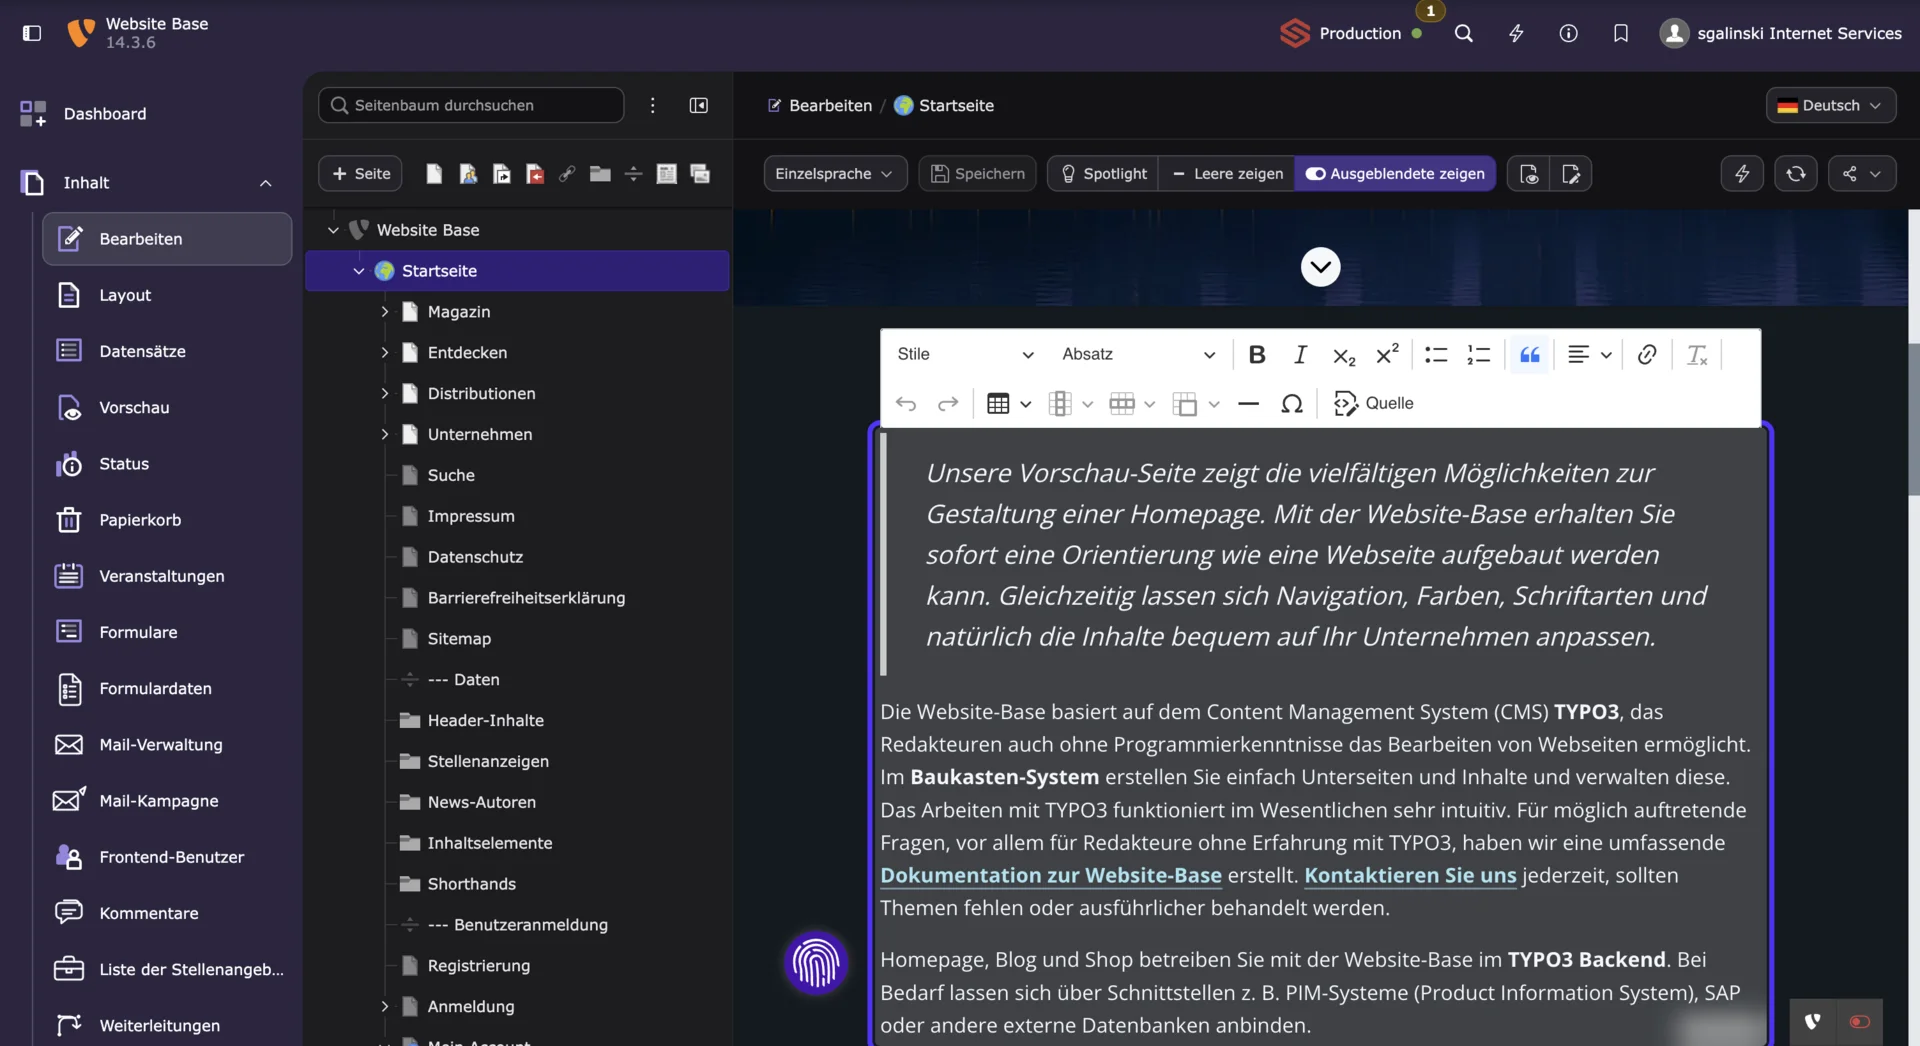
Task: Open system information icon in top bar
Action: point(1568,33)
